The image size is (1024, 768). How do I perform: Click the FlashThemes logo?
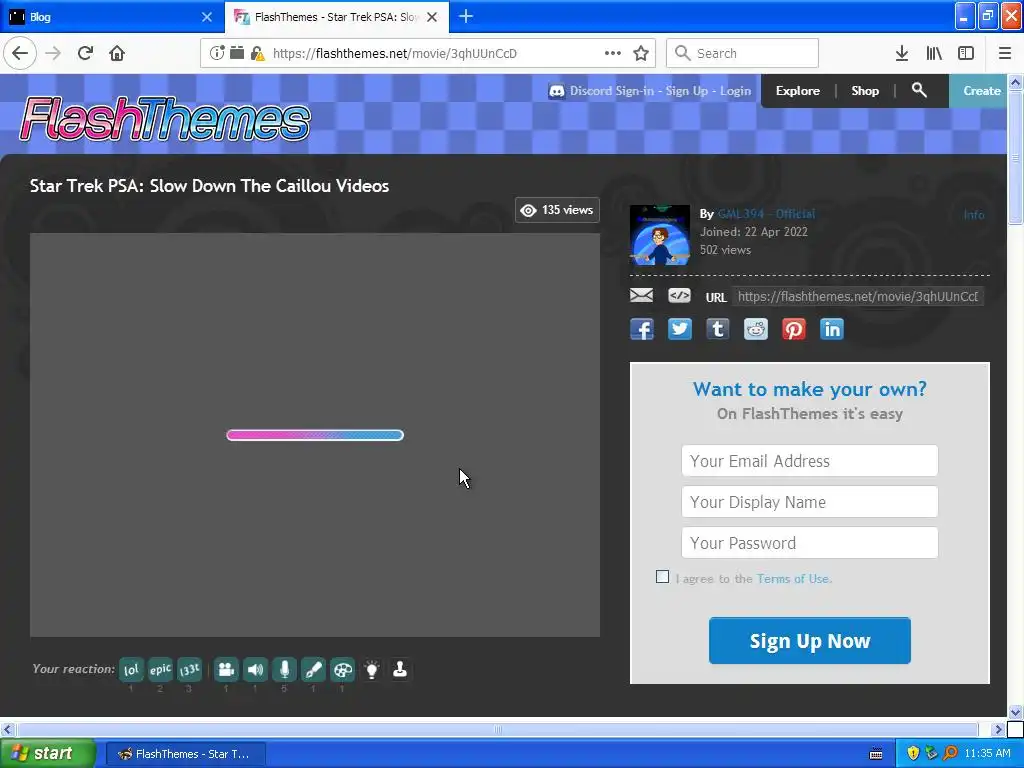pos(165,120)
